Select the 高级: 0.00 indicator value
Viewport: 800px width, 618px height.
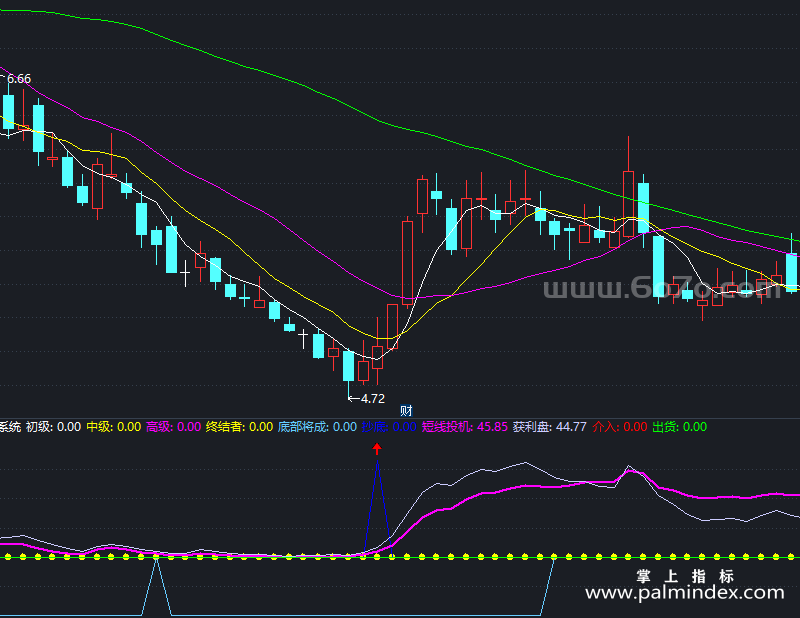click(173, 427)
